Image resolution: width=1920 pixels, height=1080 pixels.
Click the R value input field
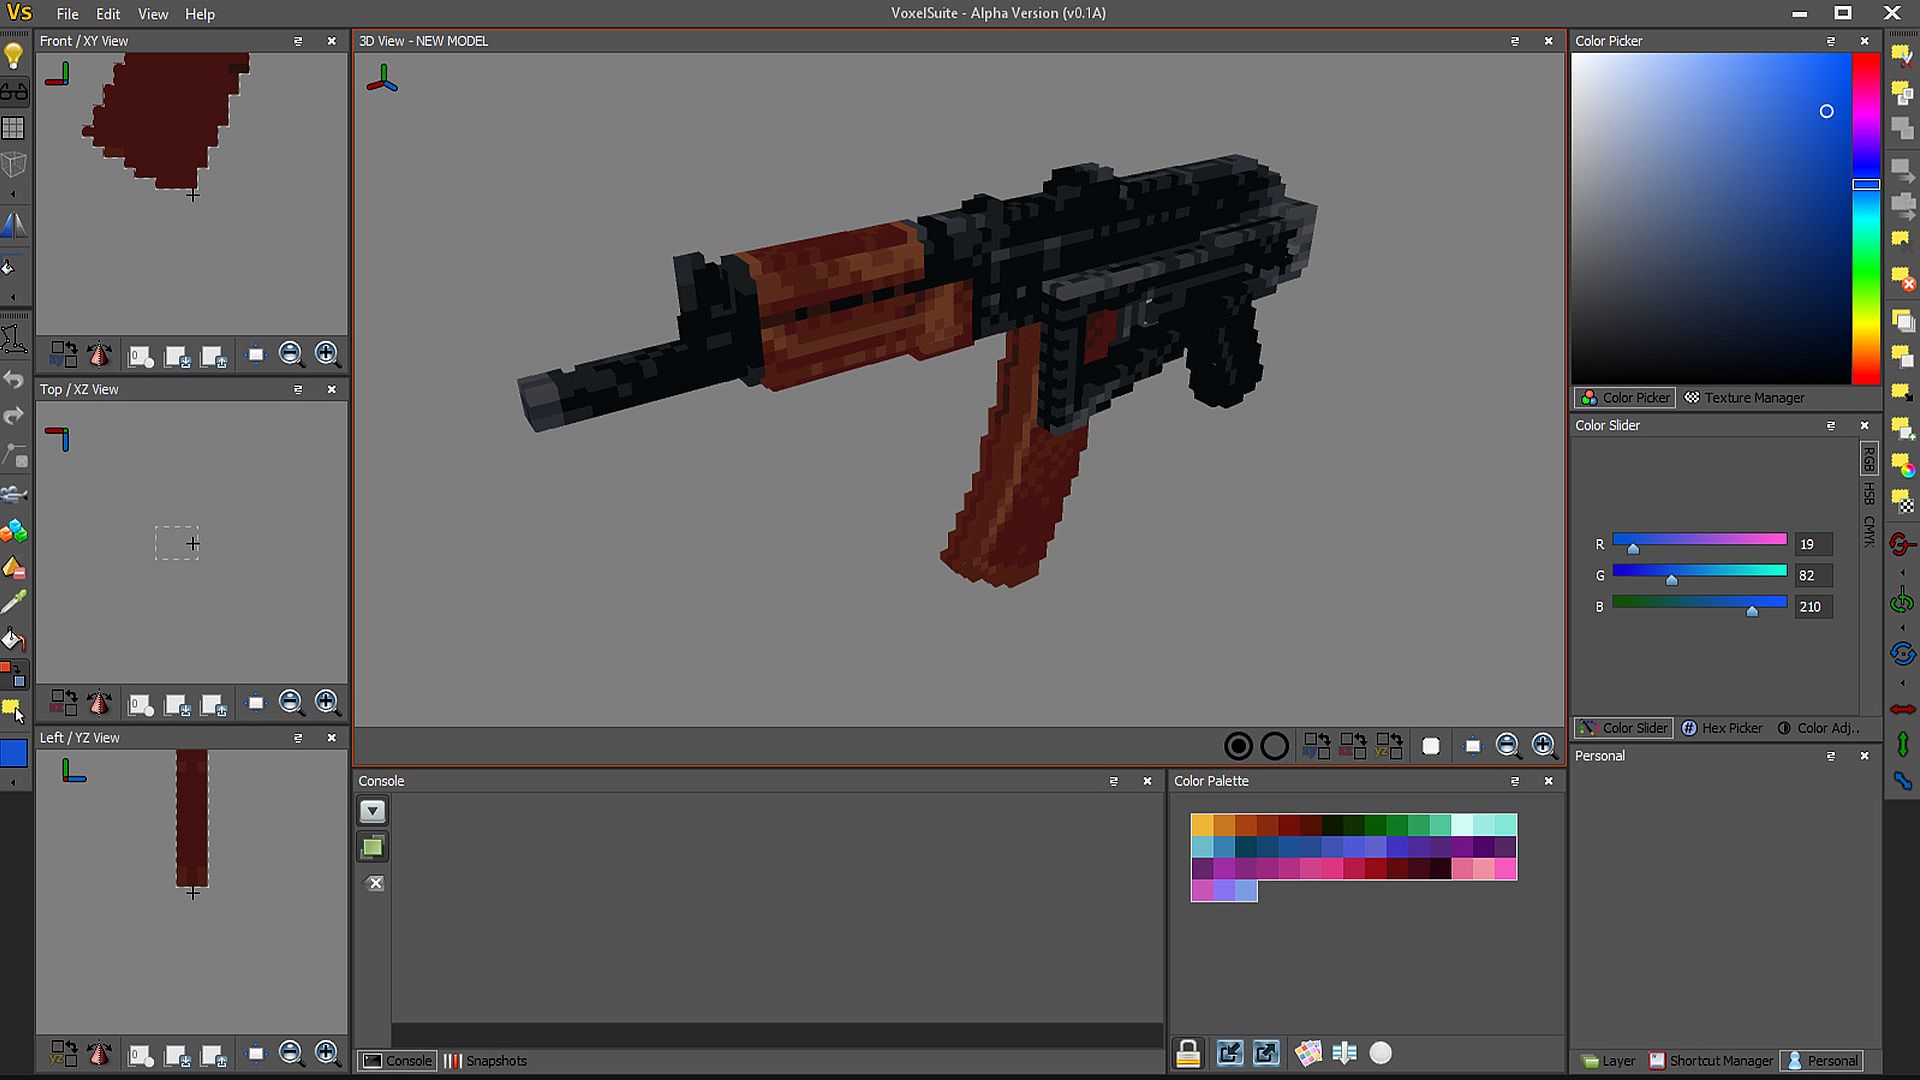[1813, 545]
